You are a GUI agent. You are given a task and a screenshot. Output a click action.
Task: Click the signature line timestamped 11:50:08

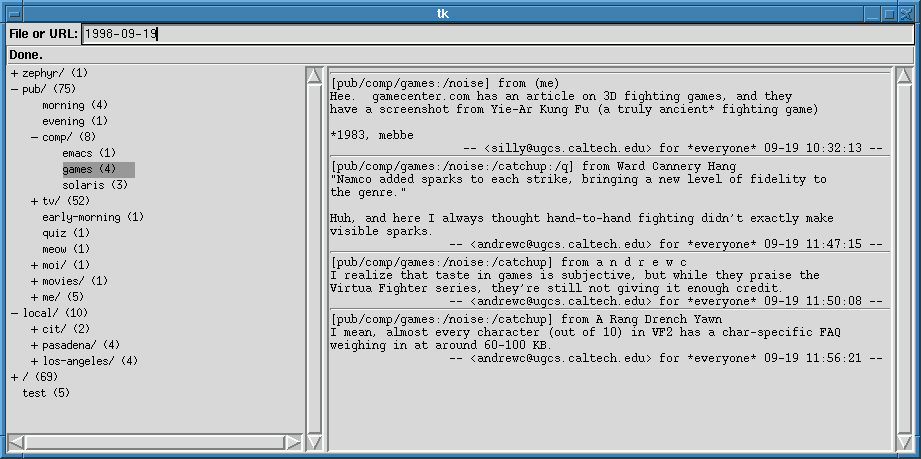(x=665, y=301)
